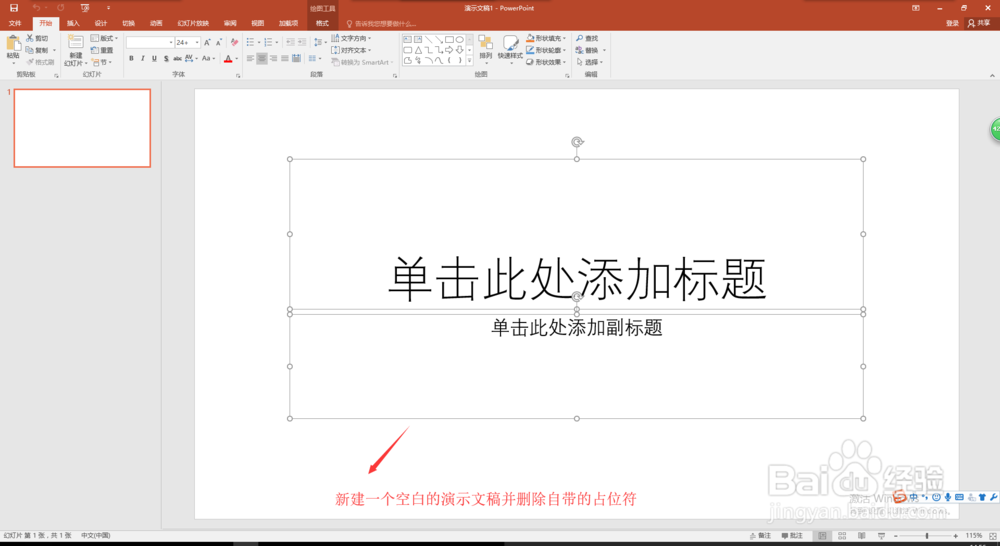
Task: Select the text box shape in shapes gallery
Action: (408, 40)
